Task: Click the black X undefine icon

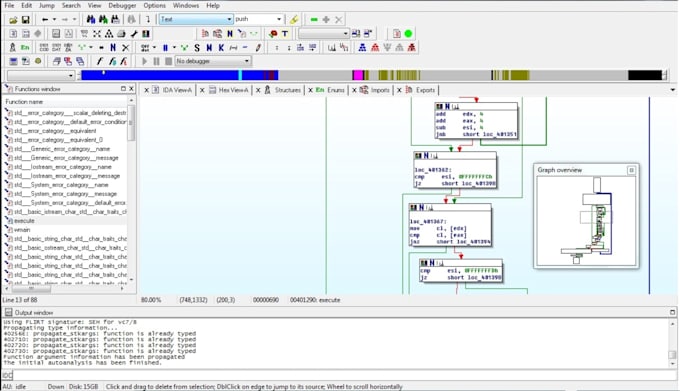Action: tap(125, 48)
